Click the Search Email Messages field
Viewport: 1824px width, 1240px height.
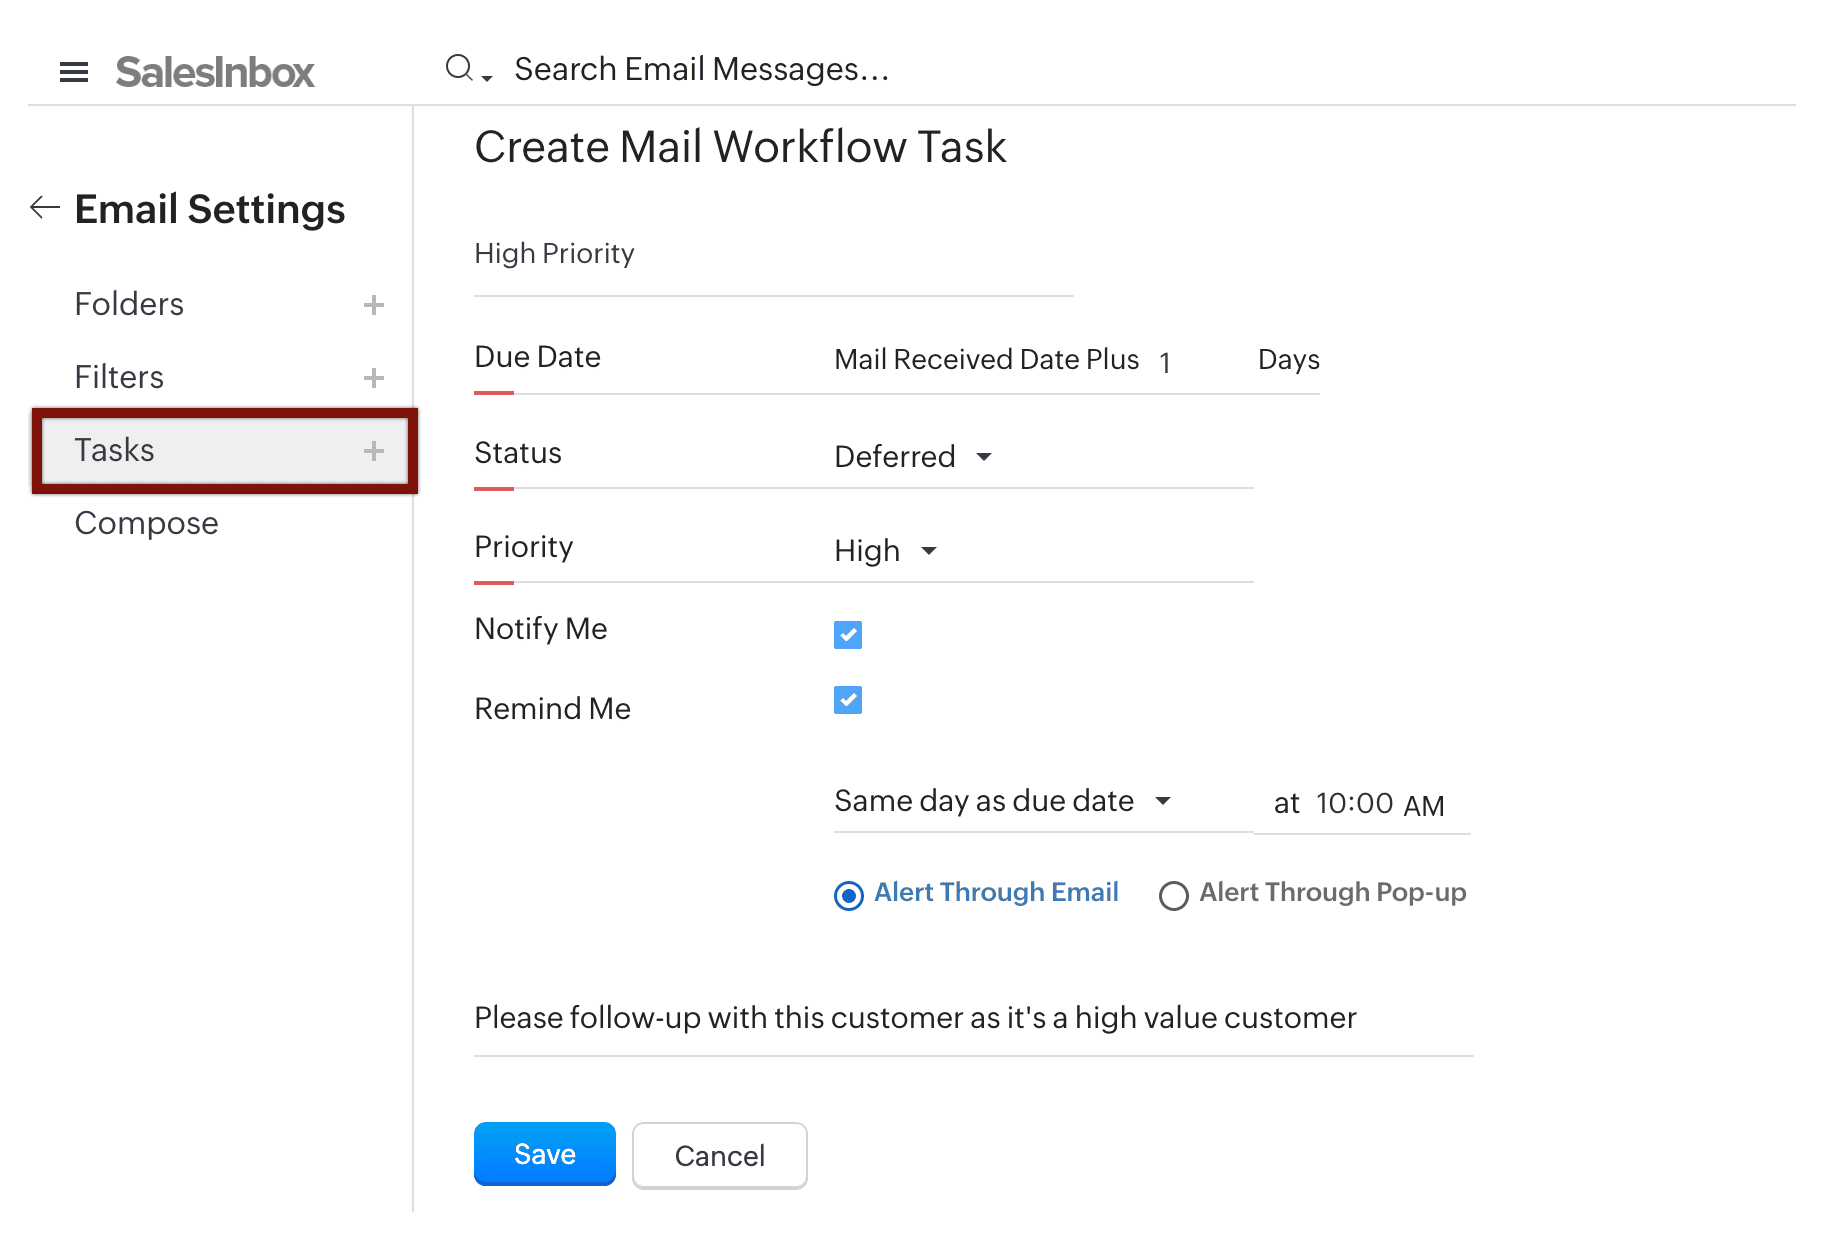701,69
